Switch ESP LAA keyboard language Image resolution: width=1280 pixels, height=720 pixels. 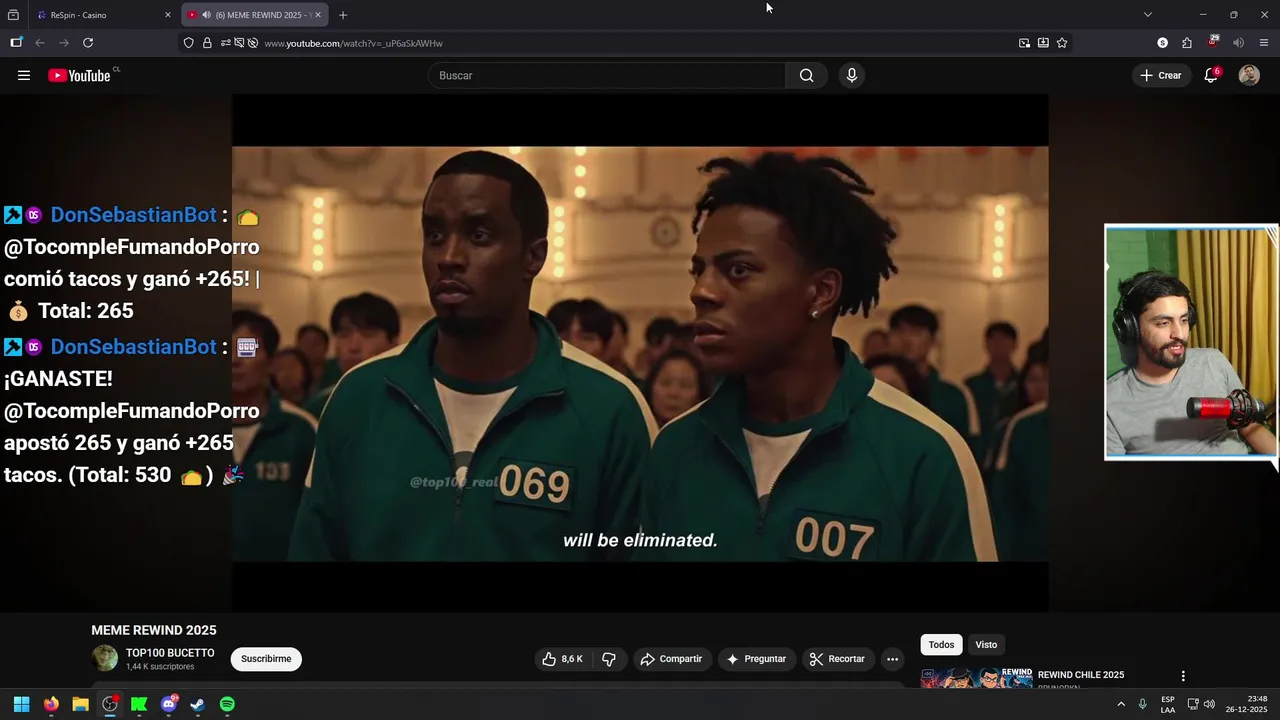pyautogui.click(x=1168, y=704)
